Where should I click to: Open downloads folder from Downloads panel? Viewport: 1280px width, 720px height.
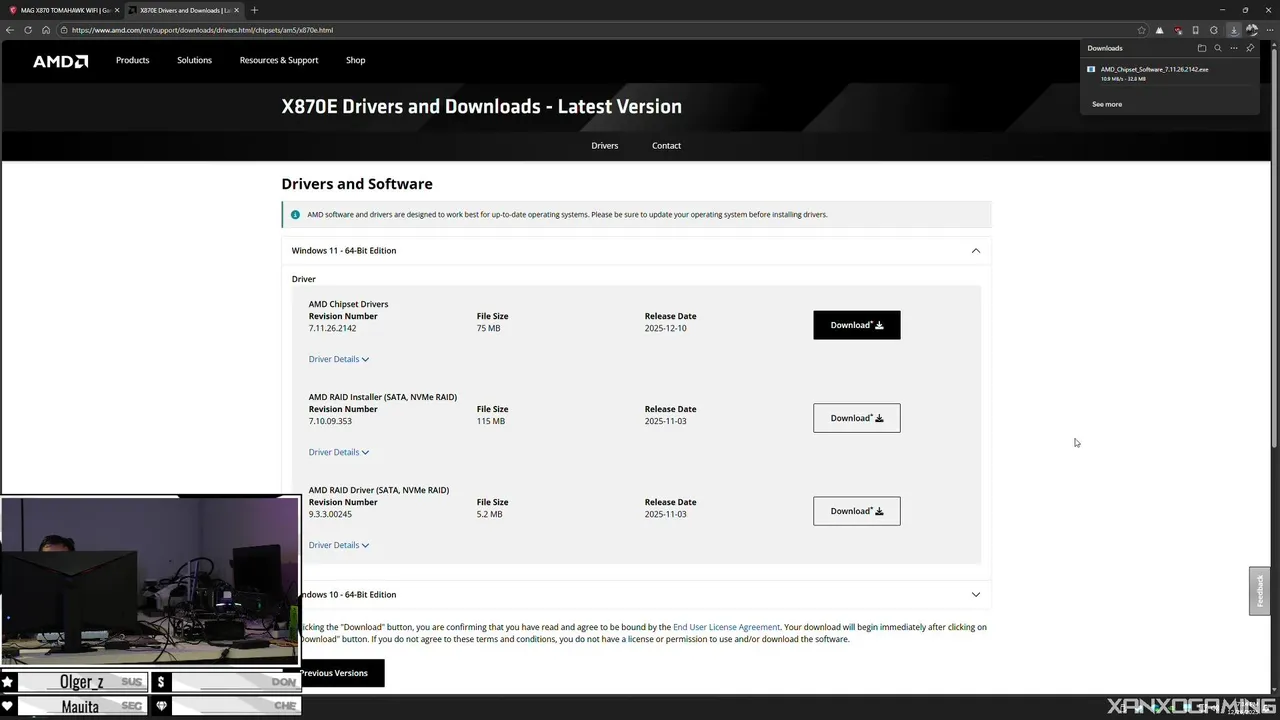click(1202, 48)
